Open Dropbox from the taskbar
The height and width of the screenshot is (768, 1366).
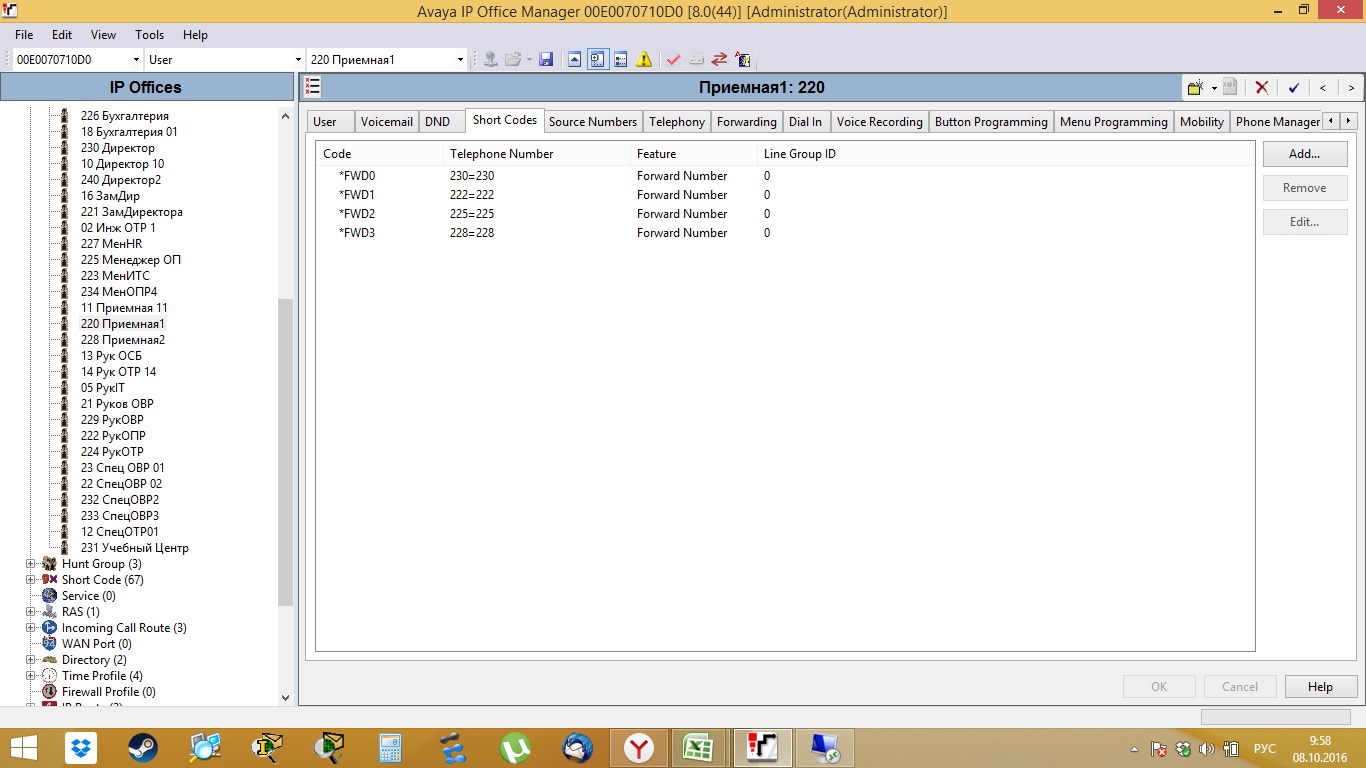pos(81,747)
